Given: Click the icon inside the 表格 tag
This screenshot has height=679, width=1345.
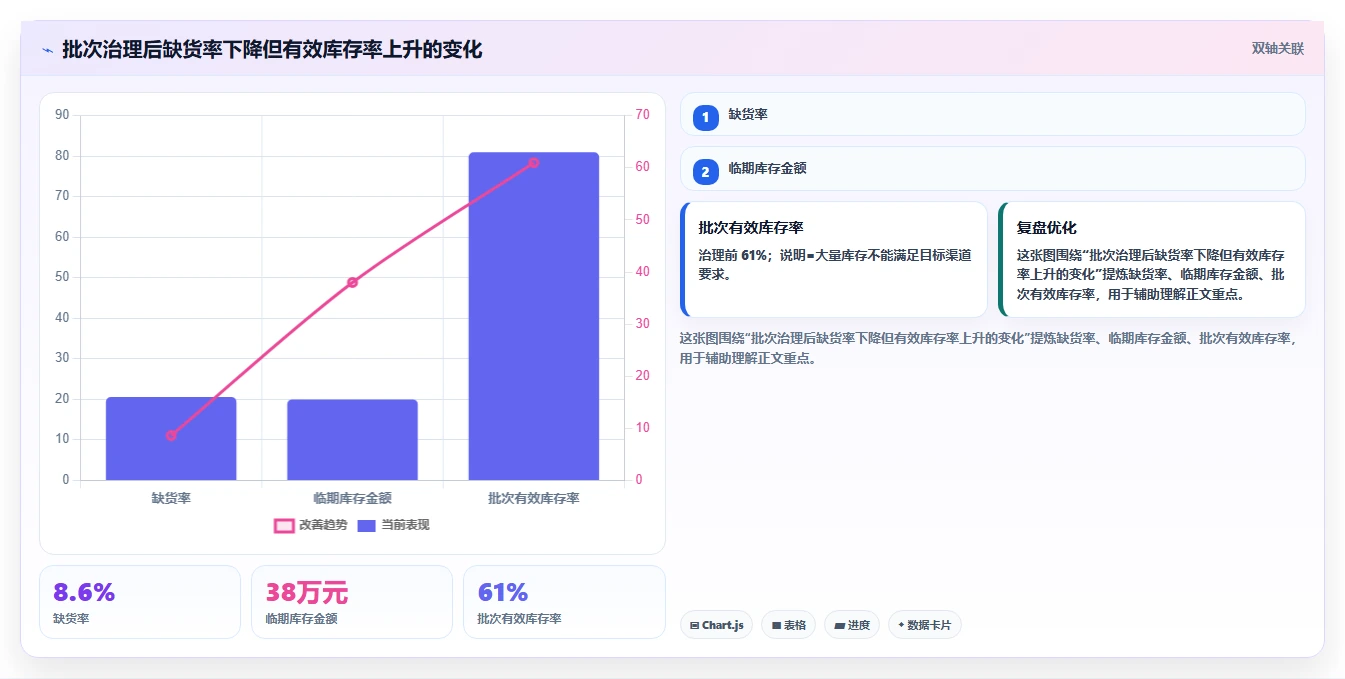Looking at the screenshot, I should click(776, 625).
